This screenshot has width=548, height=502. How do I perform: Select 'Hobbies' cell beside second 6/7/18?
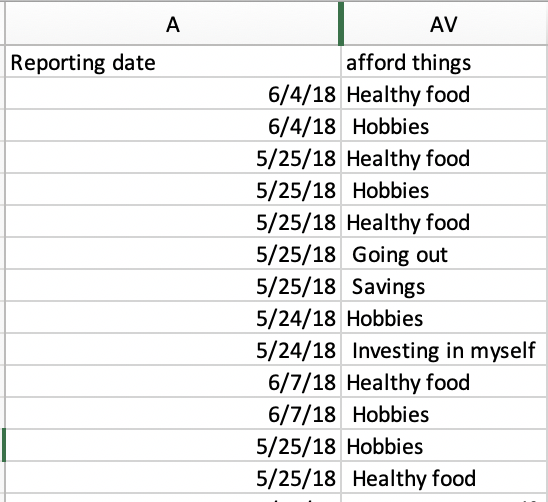tap(444, 414)
